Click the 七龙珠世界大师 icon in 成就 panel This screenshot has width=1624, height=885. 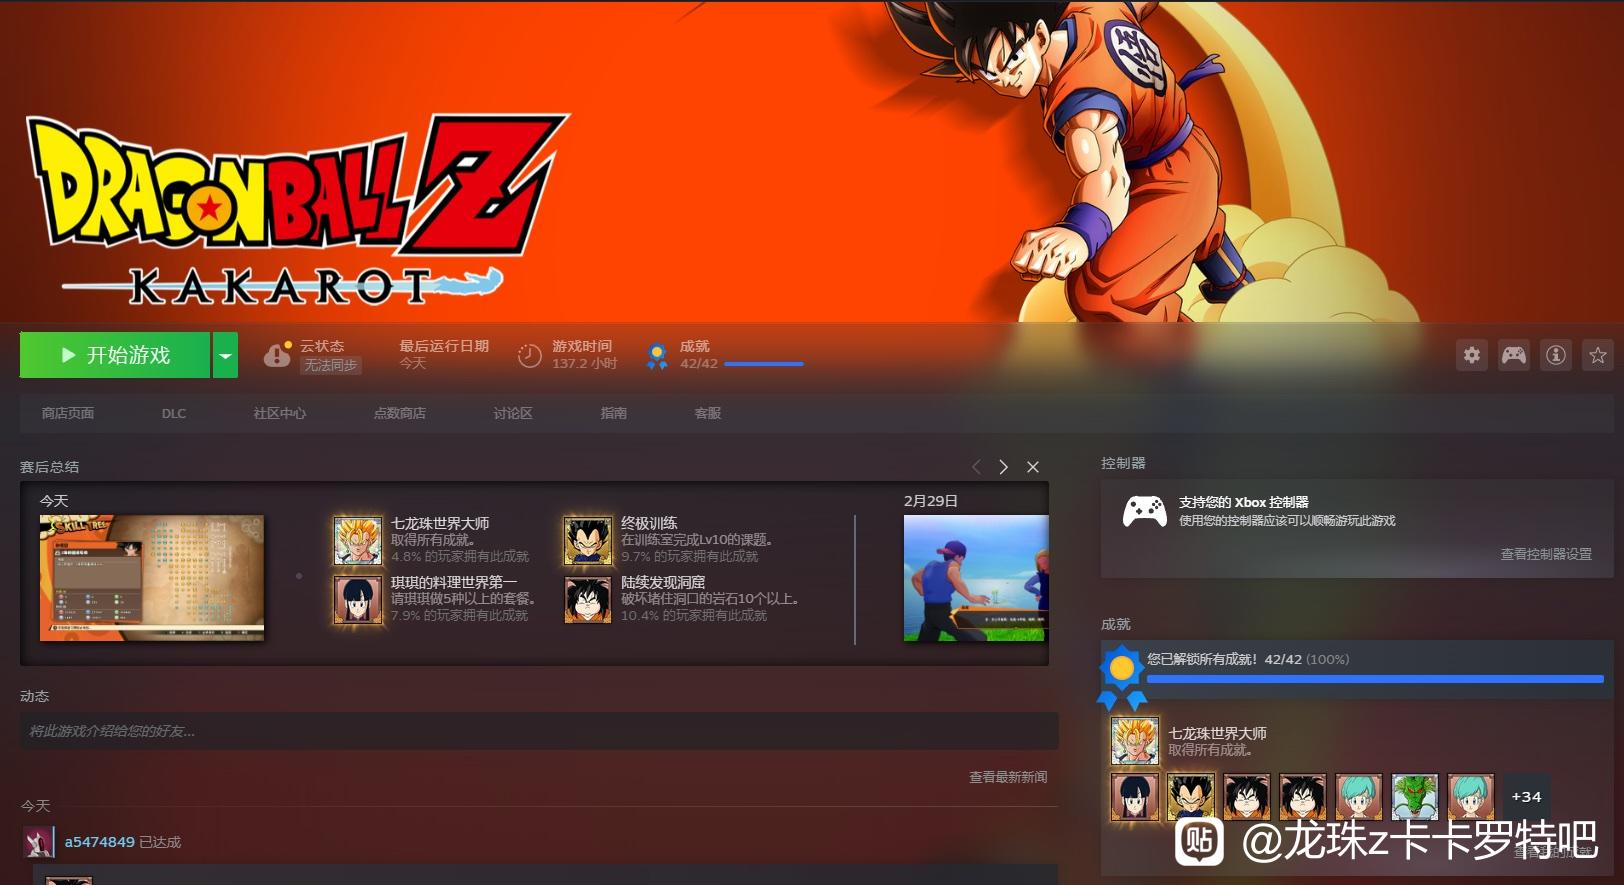(x=1135, y=741)
